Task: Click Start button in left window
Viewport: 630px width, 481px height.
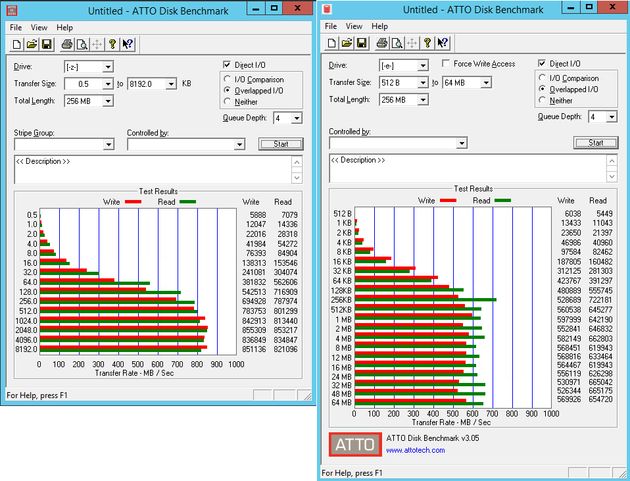Action: 281,144
